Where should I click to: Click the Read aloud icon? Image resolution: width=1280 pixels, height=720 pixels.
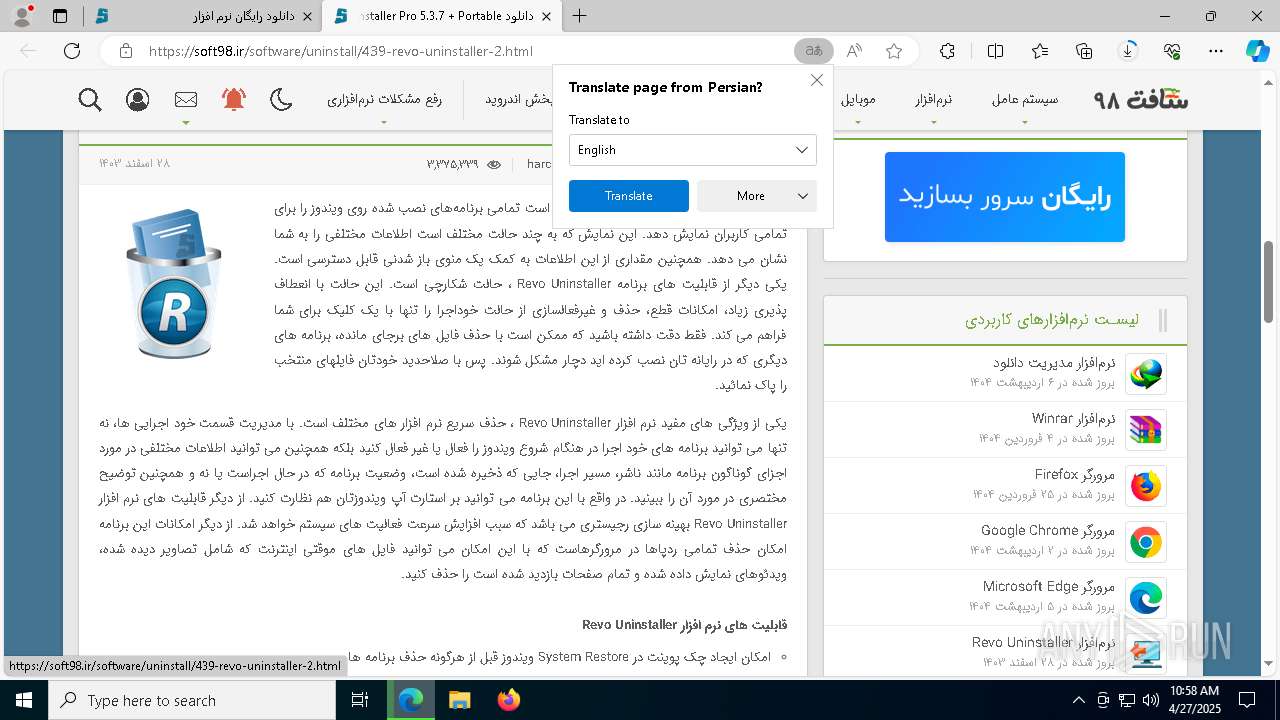coord(854,51)
